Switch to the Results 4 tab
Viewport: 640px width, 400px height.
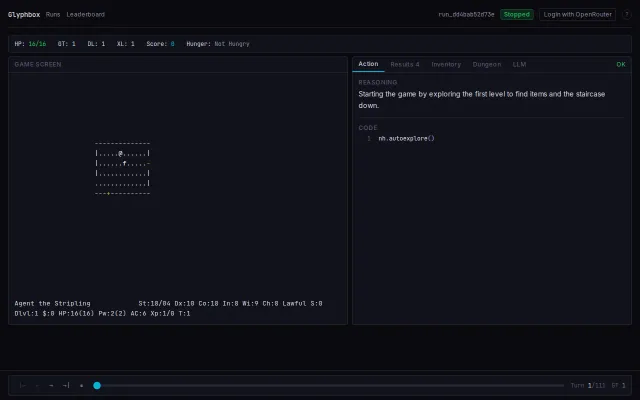point(404,64)
